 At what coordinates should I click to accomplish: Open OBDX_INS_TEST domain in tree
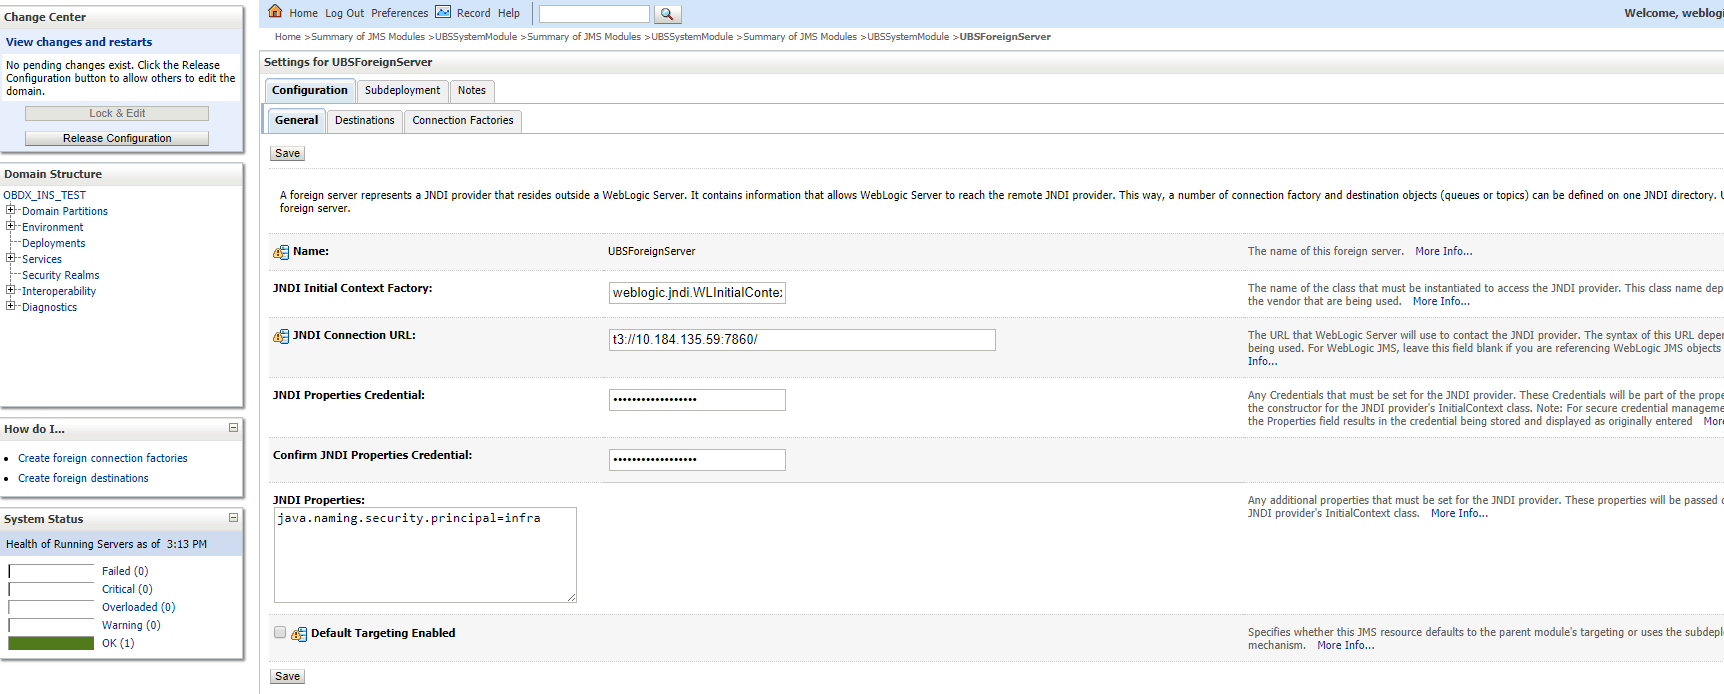(x=45, y=195)
